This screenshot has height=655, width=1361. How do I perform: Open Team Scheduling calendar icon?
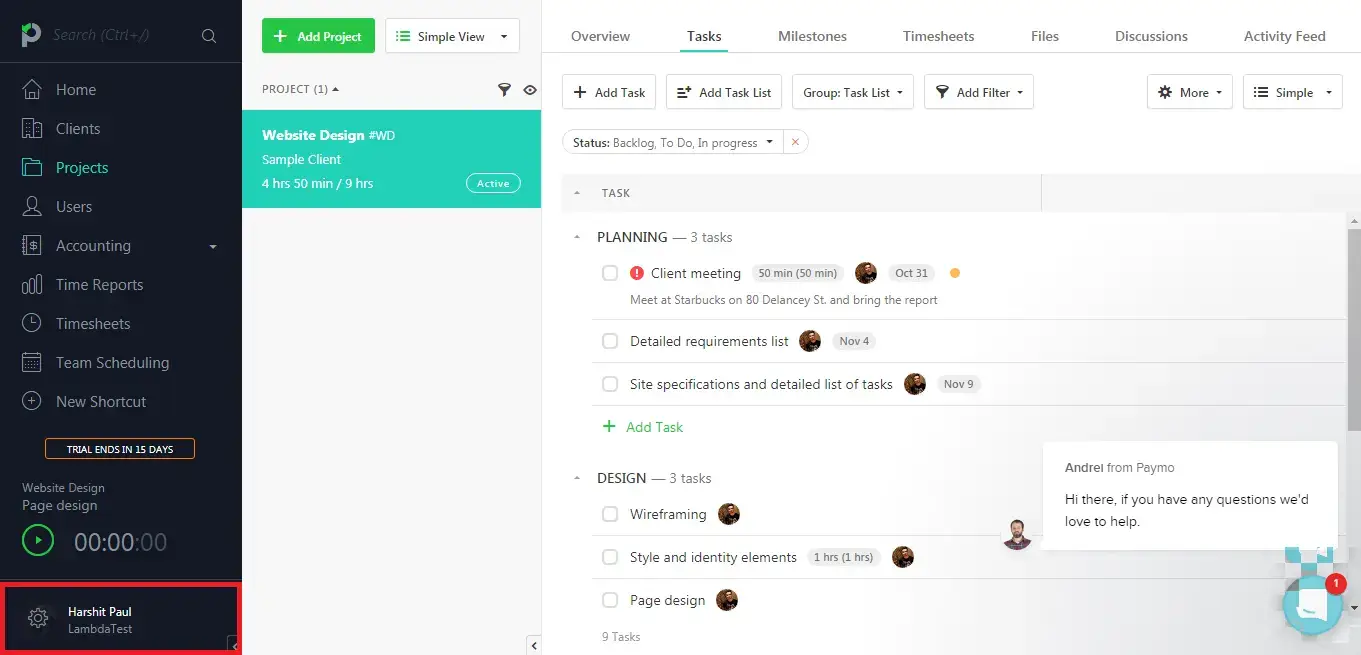(x=32, y=363)
